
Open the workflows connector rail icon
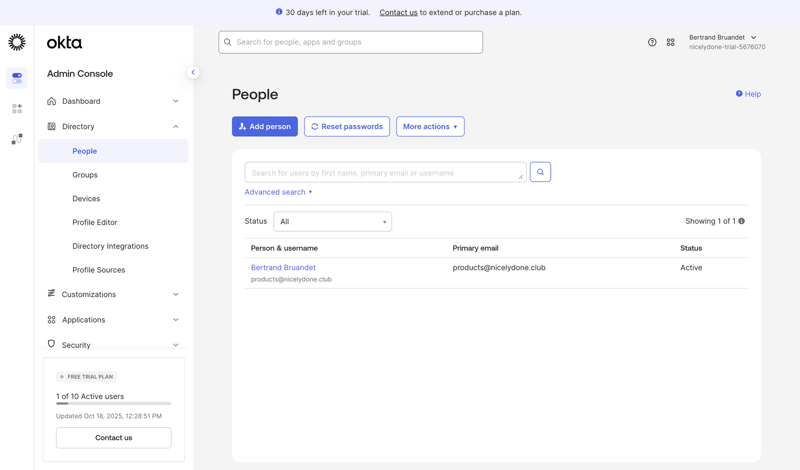[17, 139]
